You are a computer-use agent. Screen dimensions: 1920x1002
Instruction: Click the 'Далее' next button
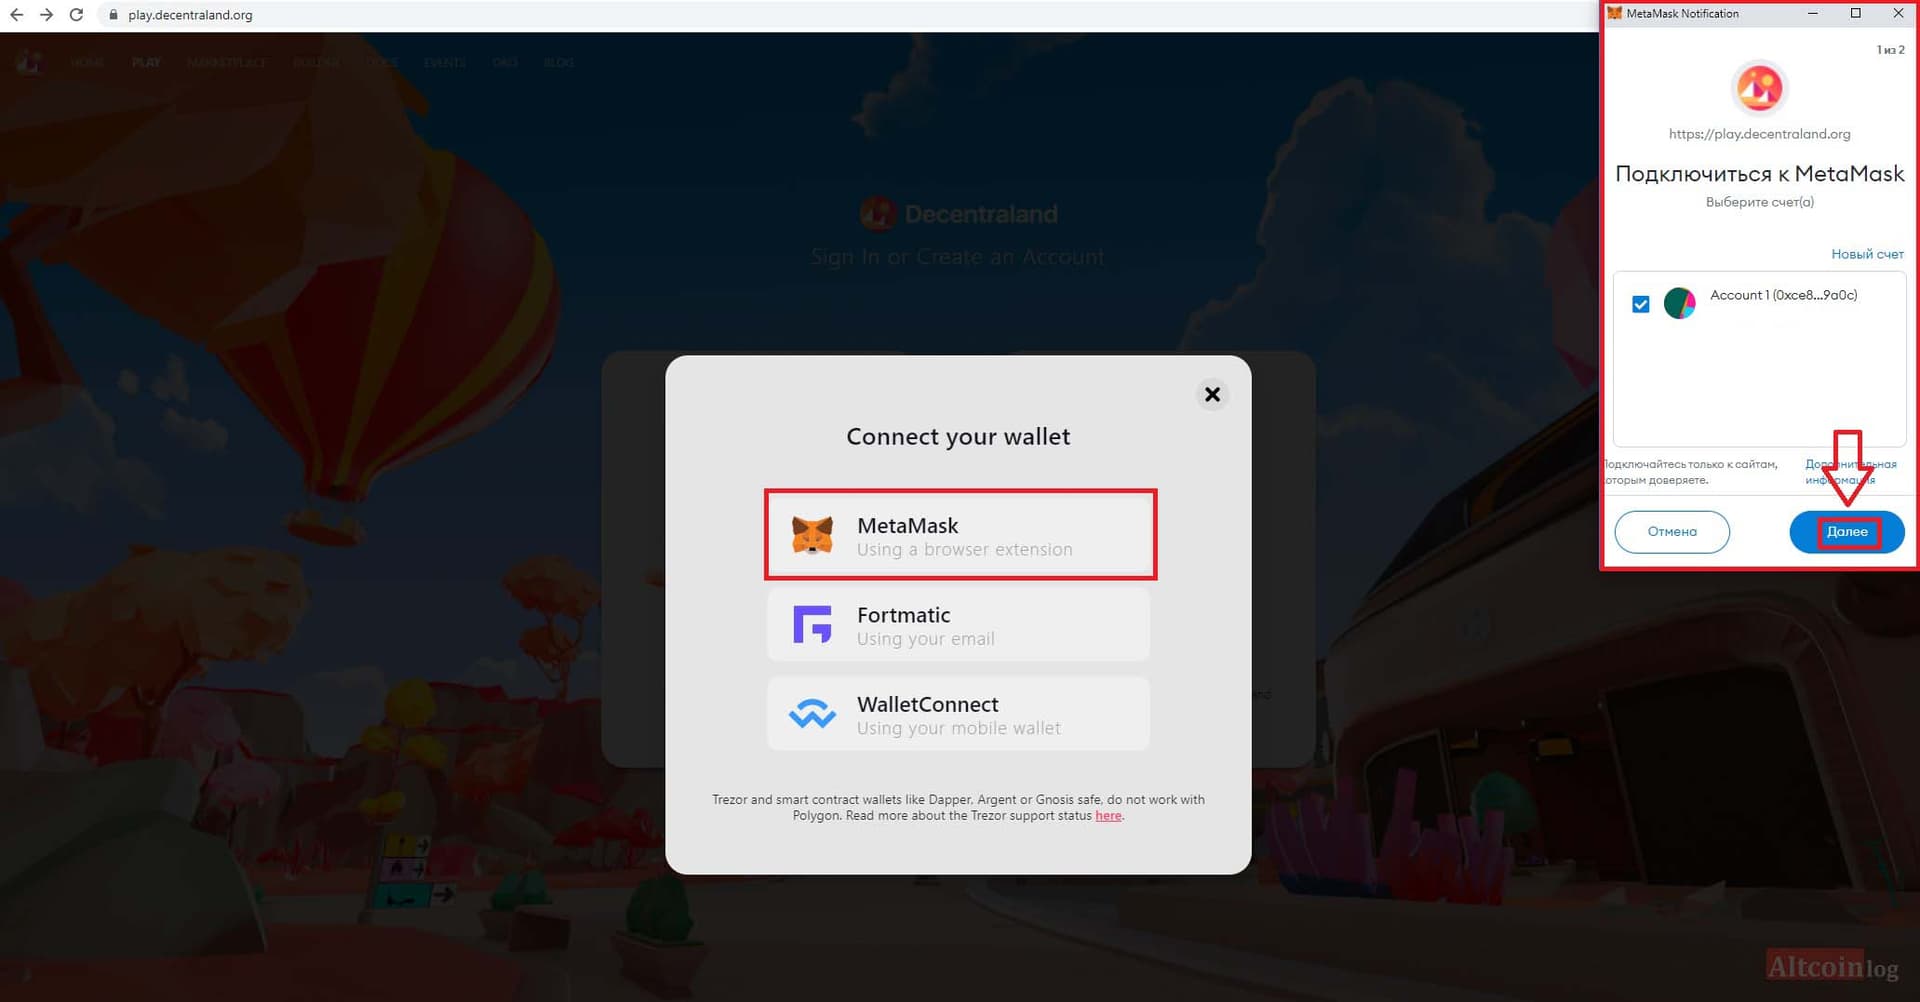point(1847,532)
